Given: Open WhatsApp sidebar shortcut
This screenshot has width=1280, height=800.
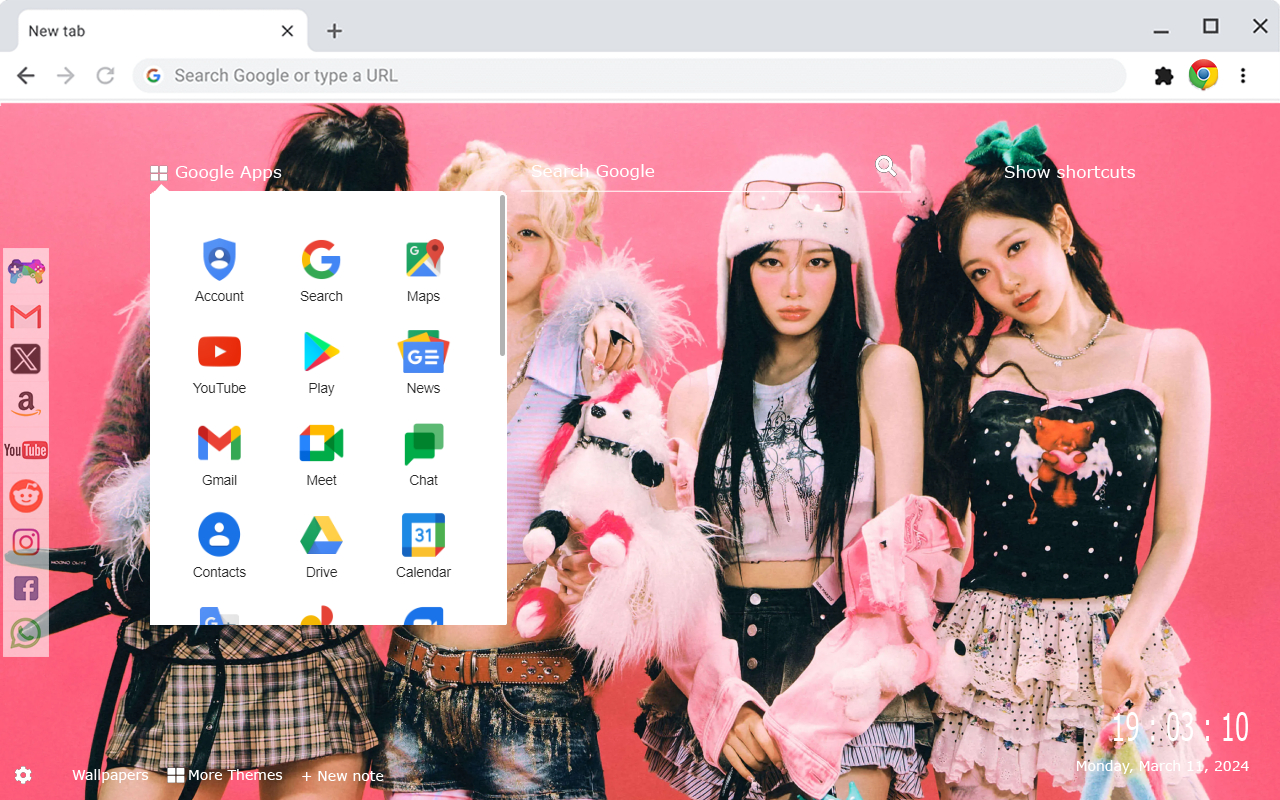Looking at the screenshot, I should 26,633.
